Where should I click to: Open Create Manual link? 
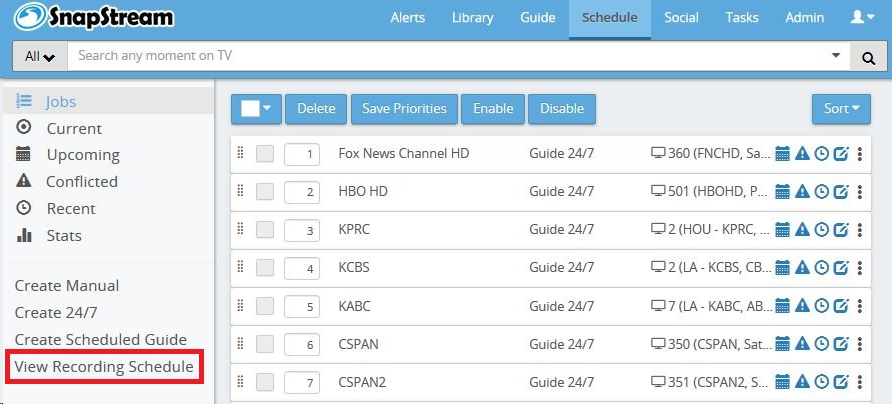67,286
